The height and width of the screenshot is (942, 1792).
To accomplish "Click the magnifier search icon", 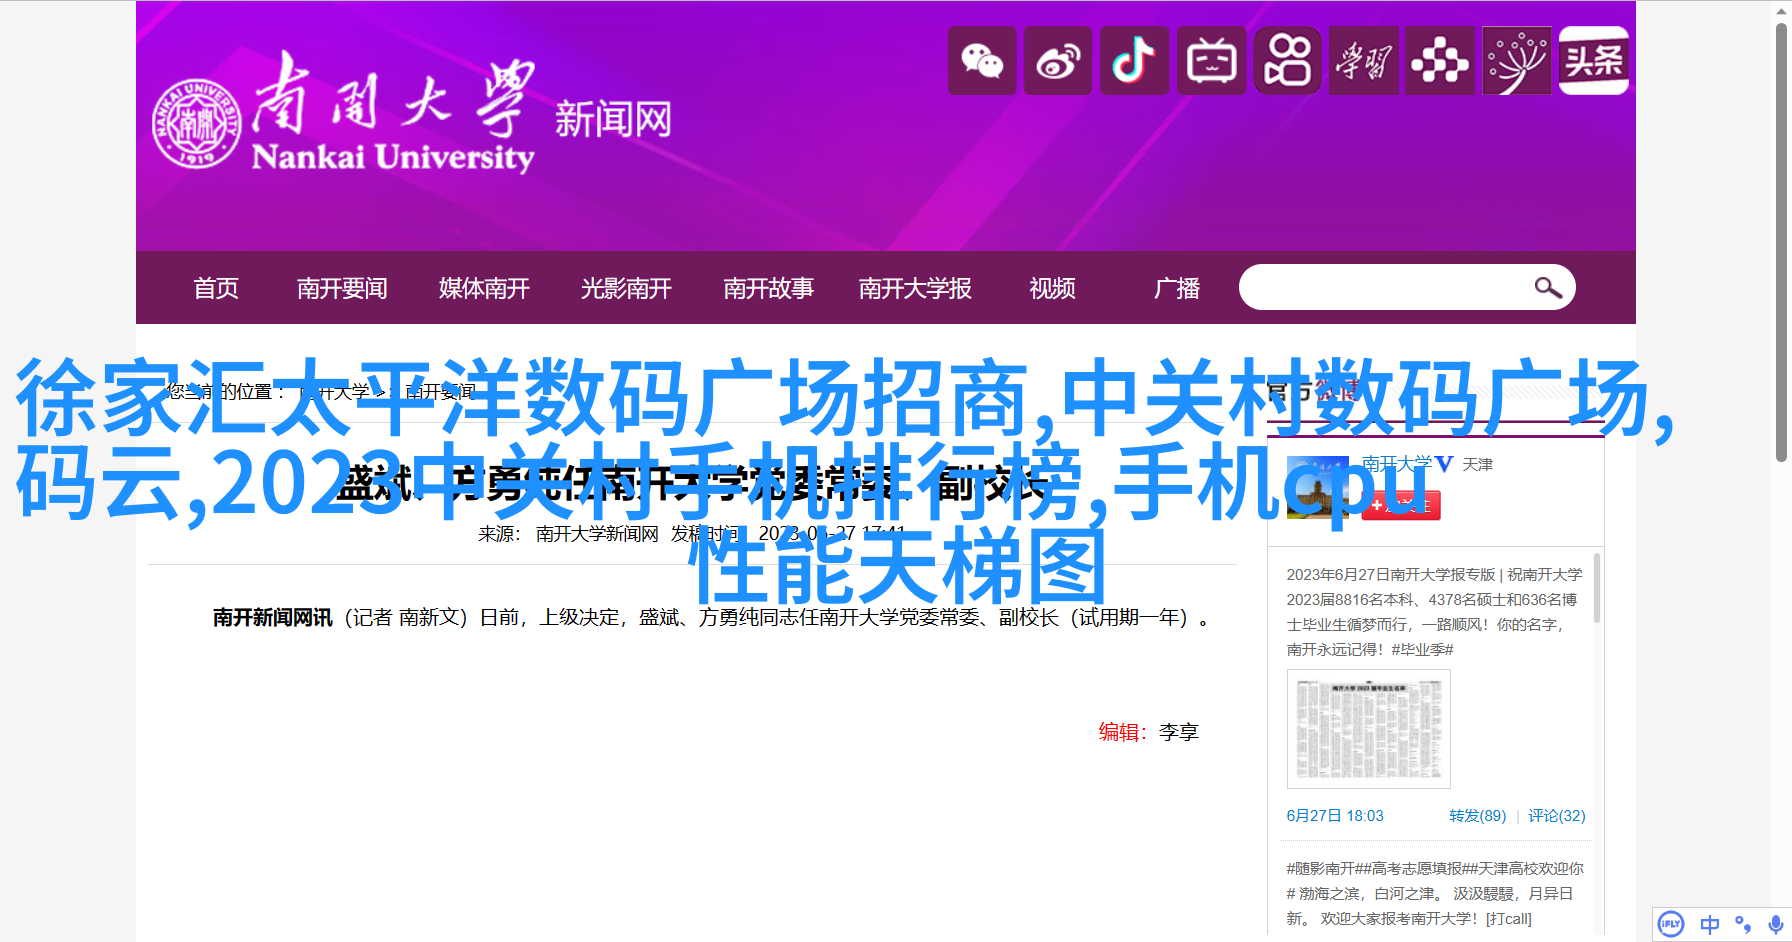I will point(1547,288).
